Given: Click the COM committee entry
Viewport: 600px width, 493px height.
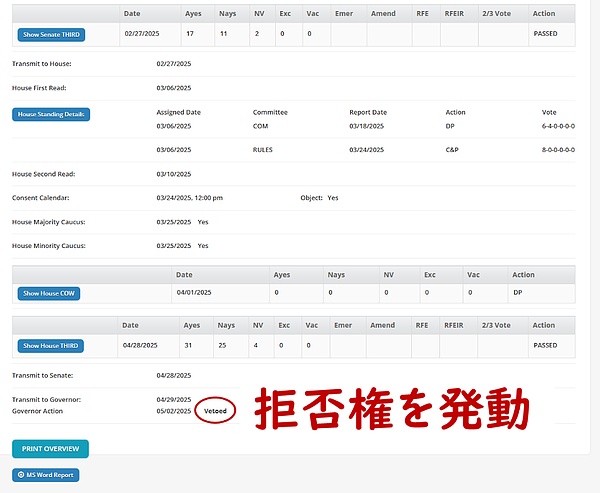Looking at the screenshot, I should (x=261, y=127).
